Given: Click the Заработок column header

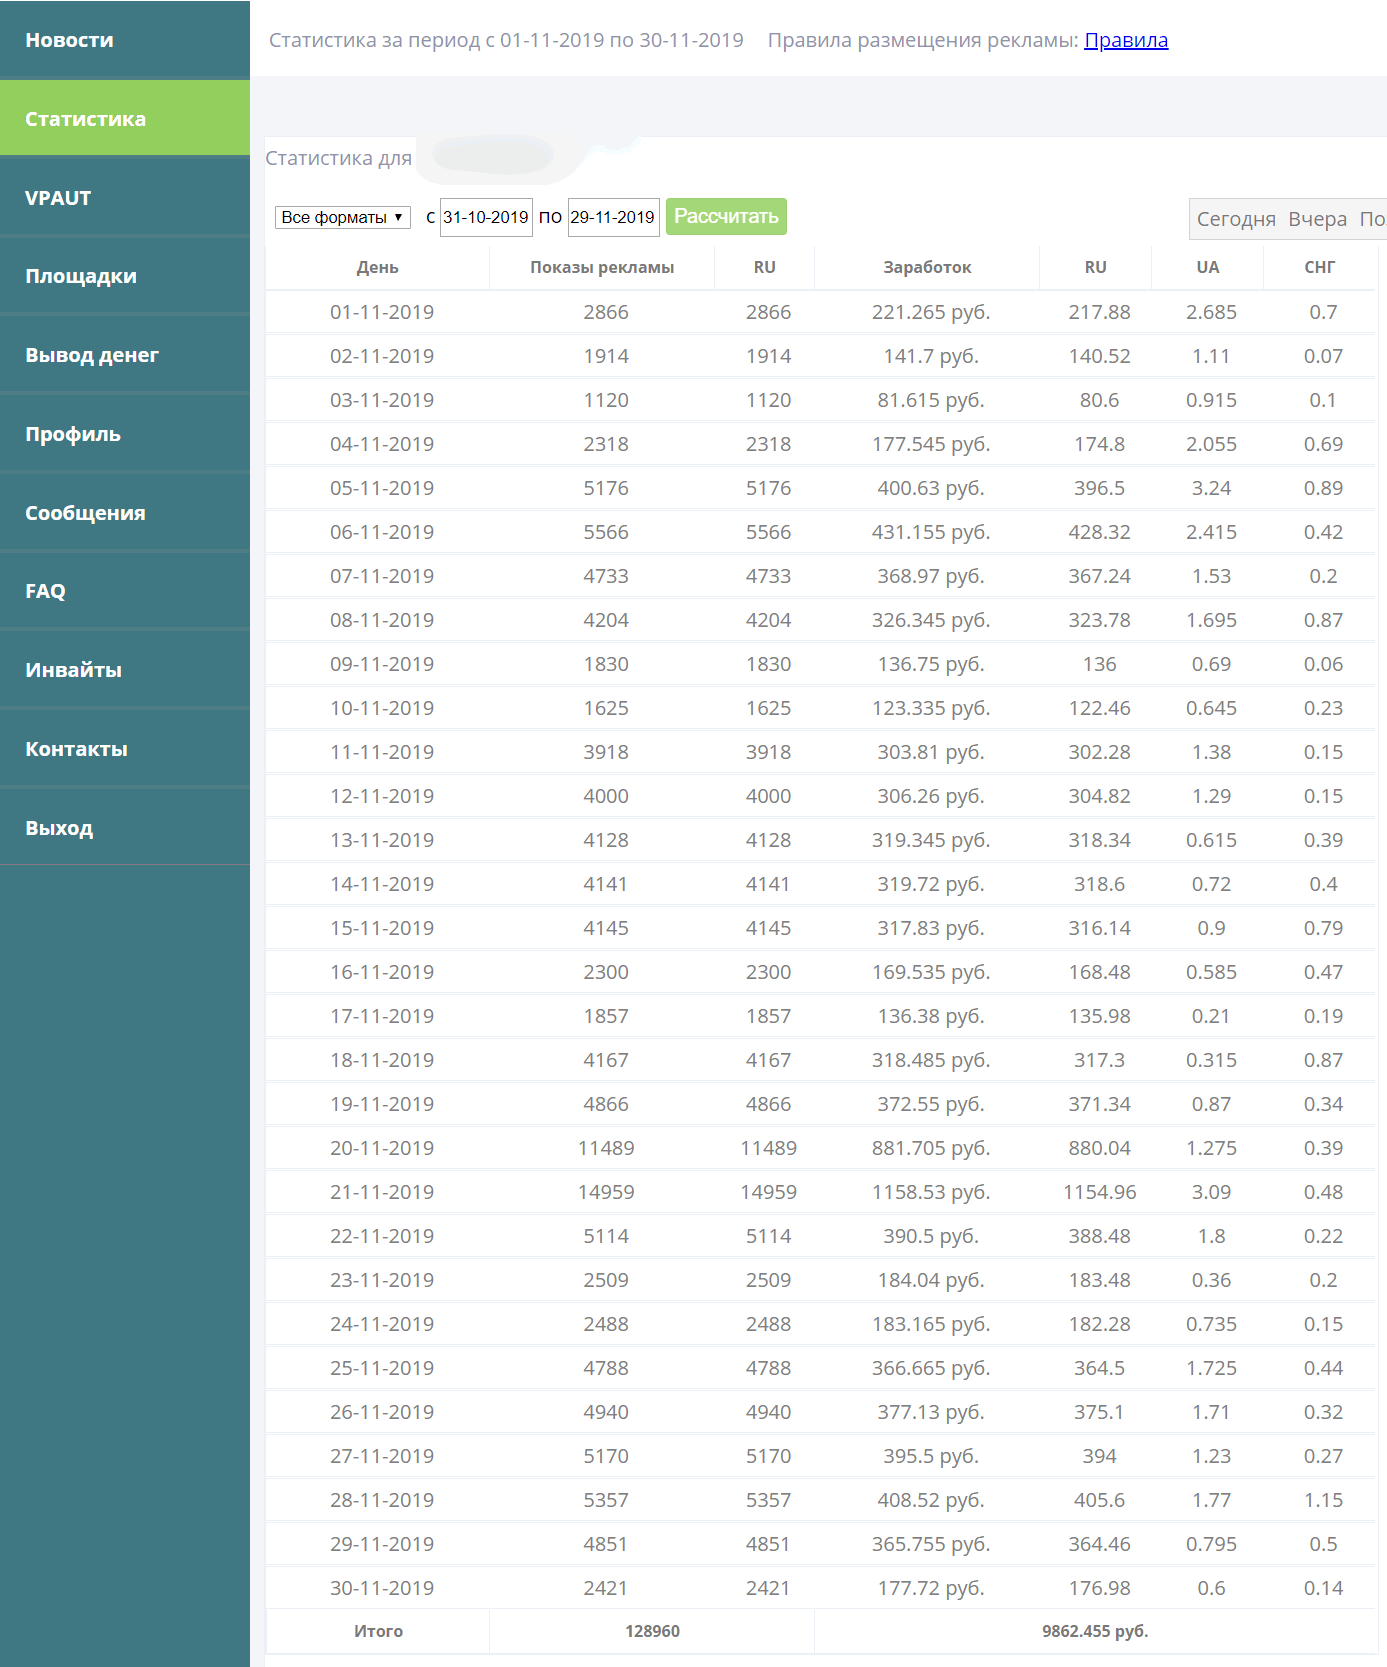Looking at the screenshot, I should 927,267.
